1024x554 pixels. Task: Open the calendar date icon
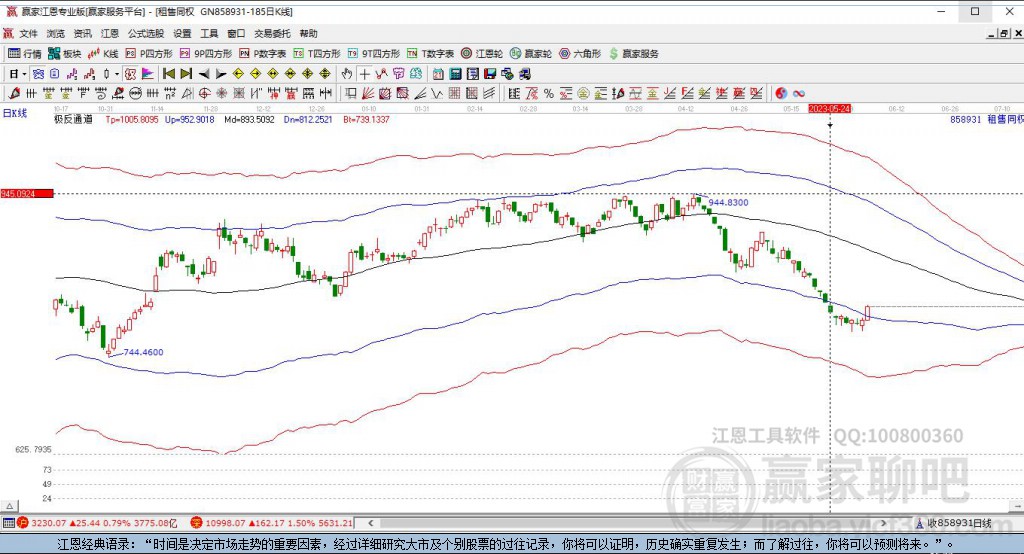(438, 74)
